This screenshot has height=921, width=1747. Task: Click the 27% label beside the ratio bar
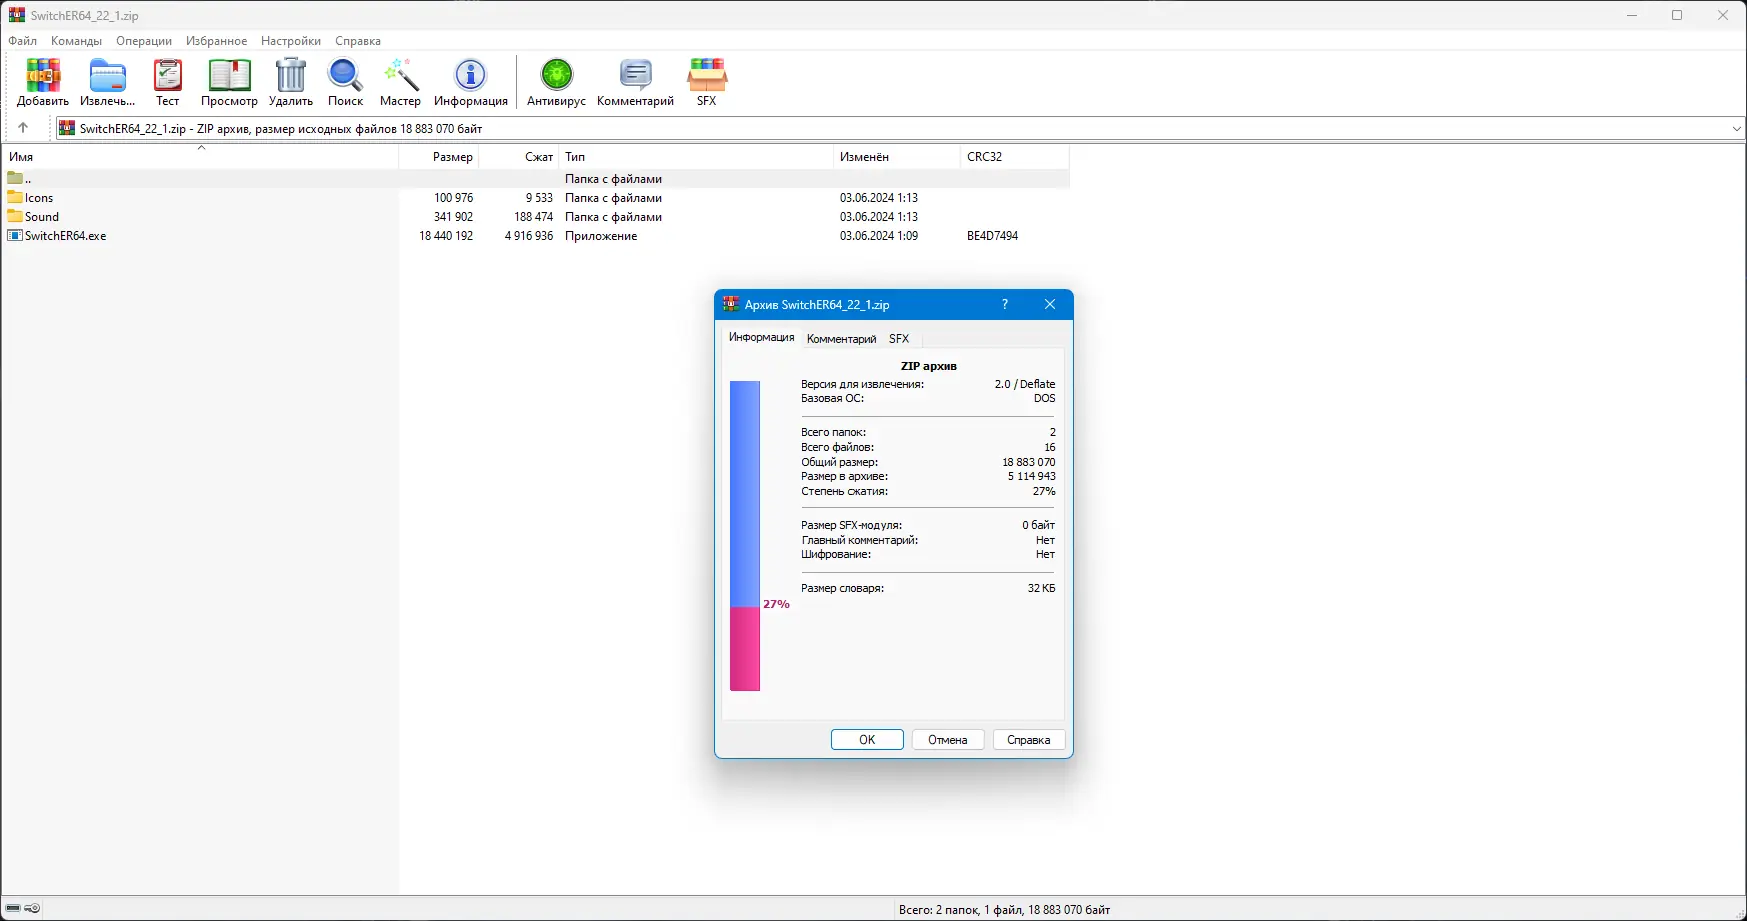pyautogui.click(x=776, y=604)
